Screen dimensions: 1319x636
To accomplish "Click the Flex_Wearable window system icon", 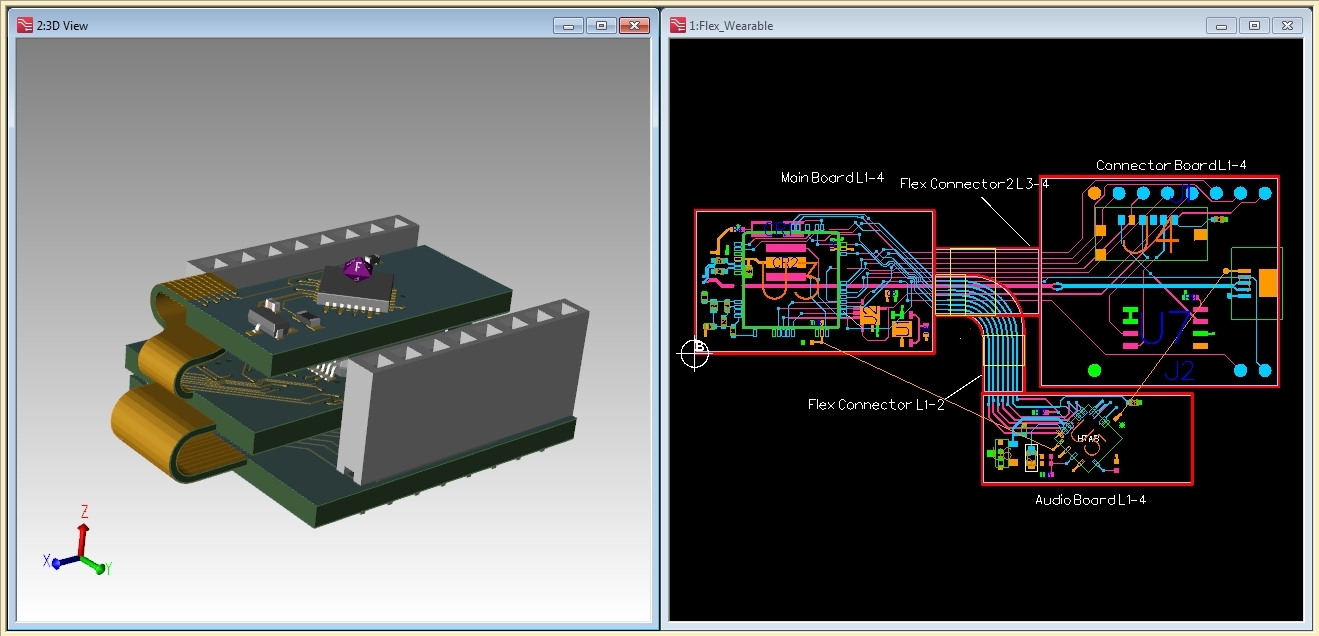I will pos(677,25).
